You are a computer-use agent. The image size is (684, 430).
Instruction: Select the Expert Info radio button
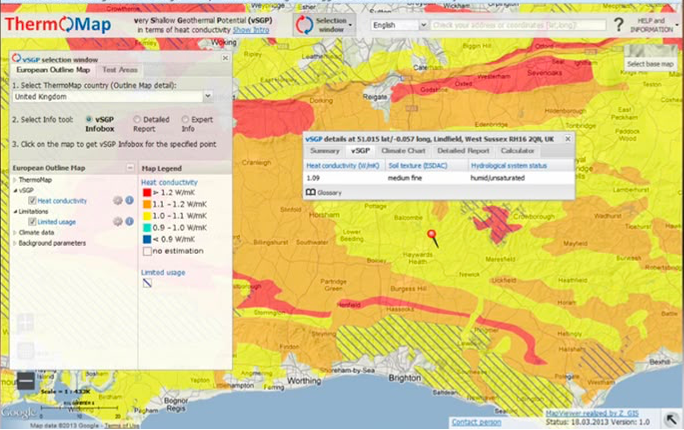coord(185,119)
